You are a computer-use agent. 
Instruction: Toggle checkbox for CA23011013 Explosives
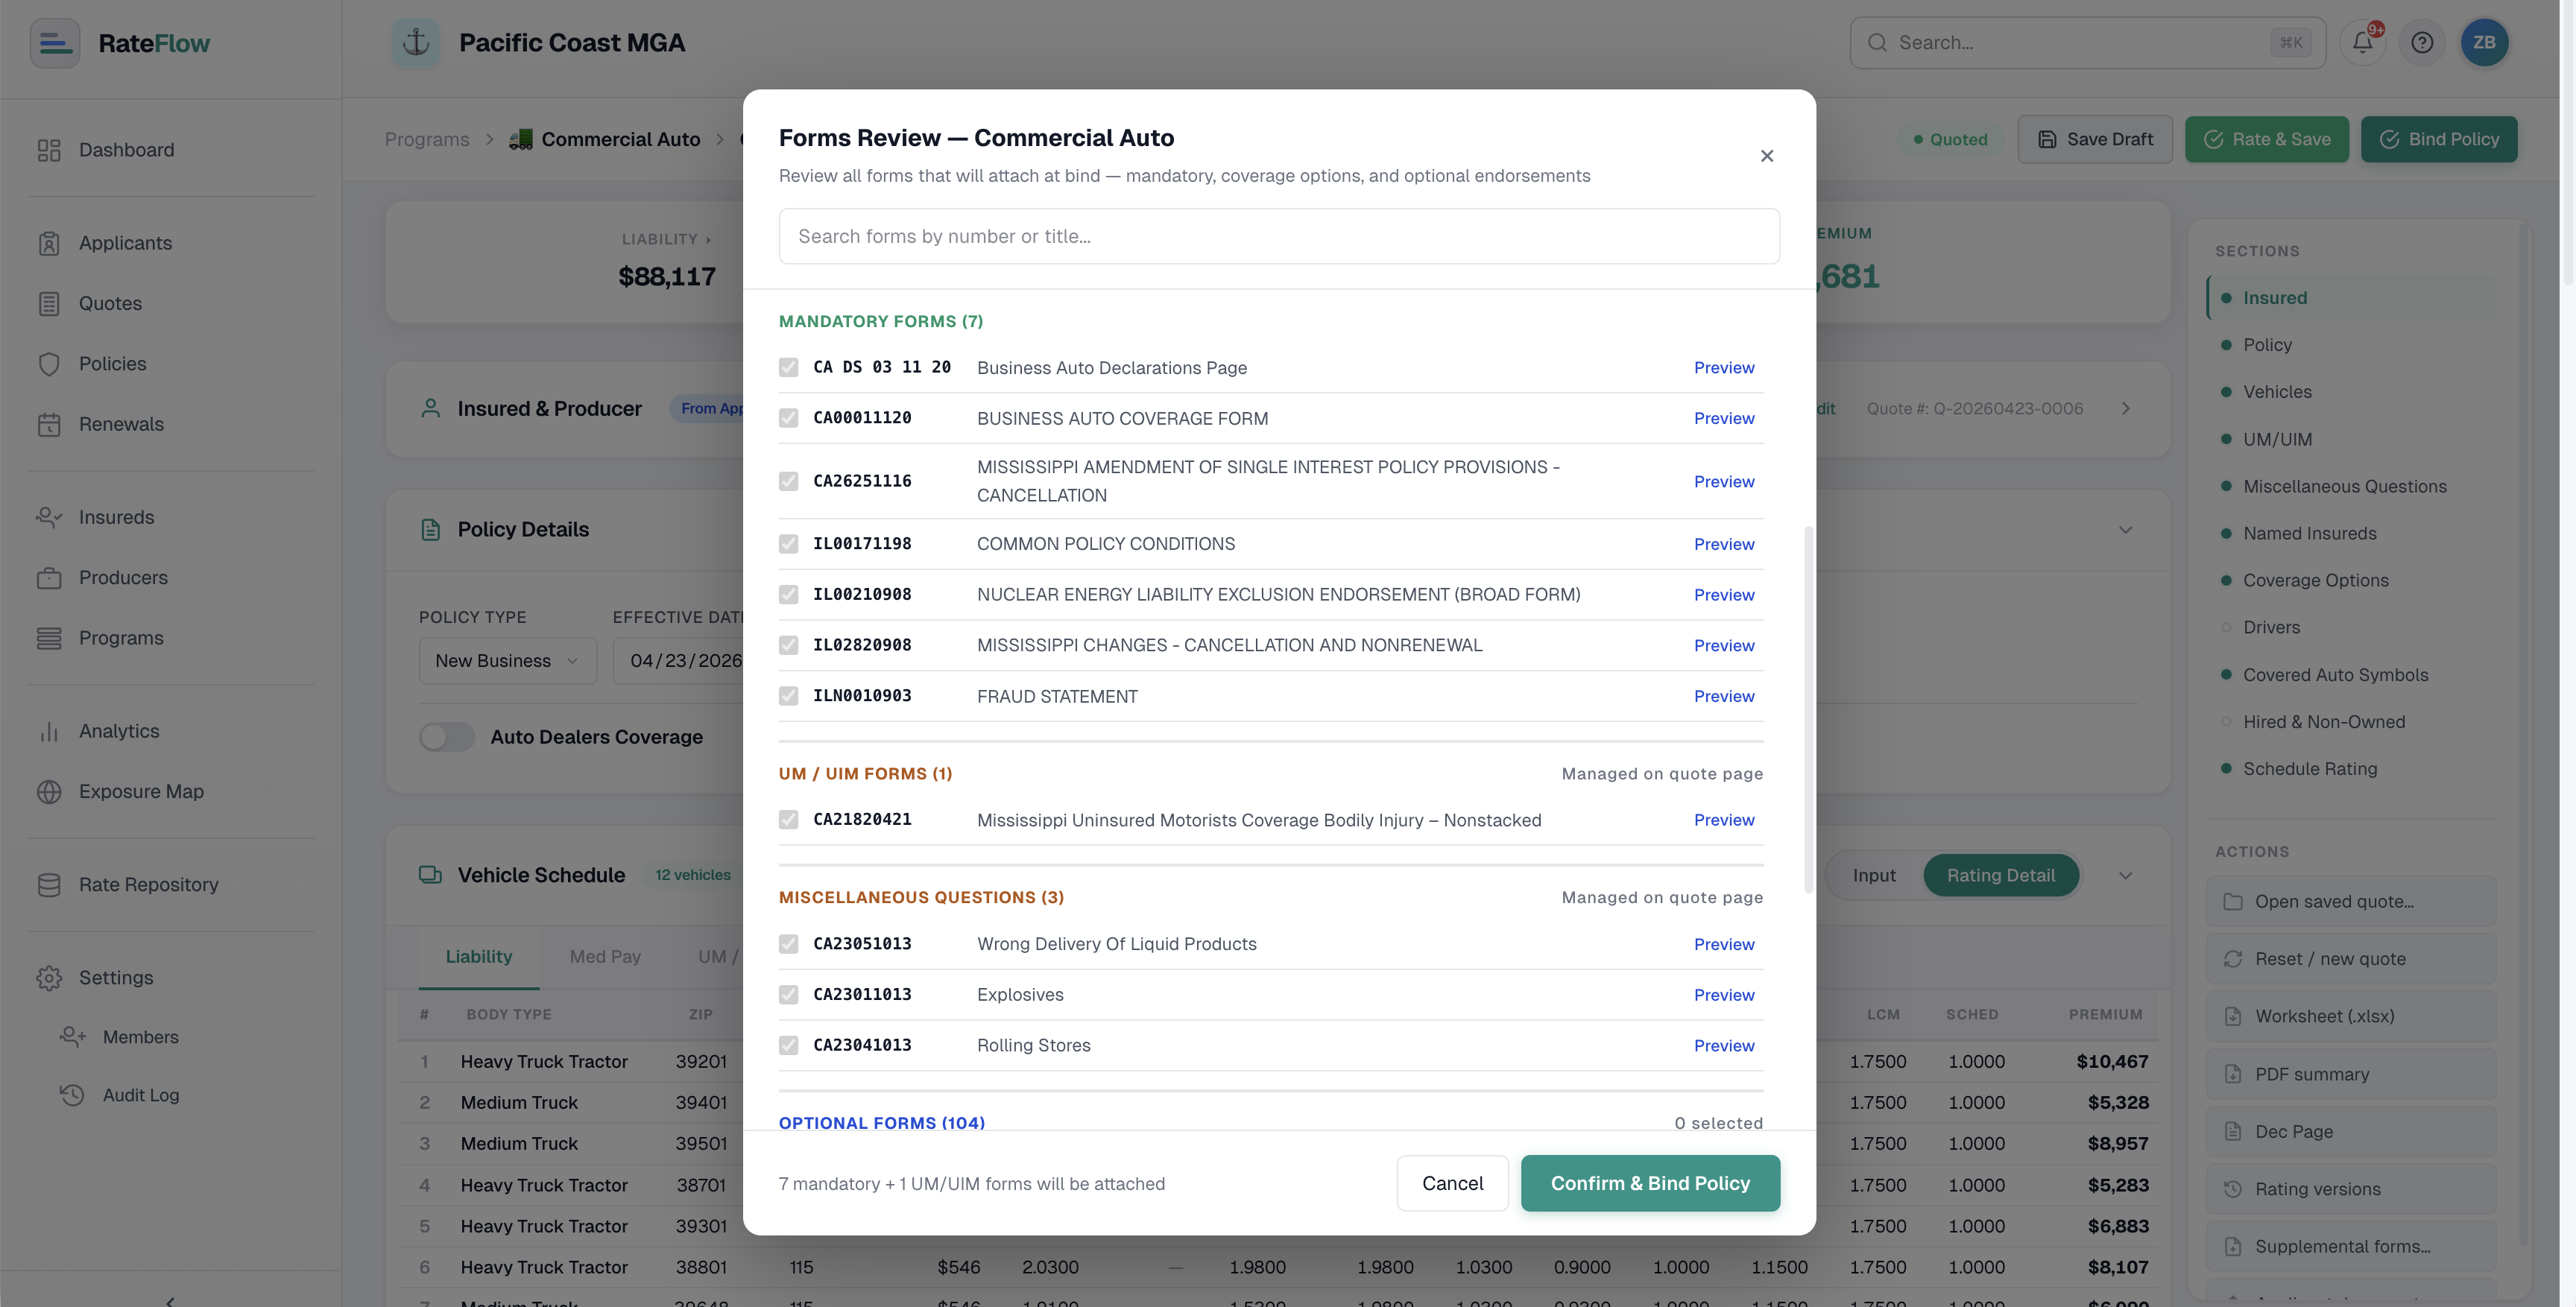(789, 995)
